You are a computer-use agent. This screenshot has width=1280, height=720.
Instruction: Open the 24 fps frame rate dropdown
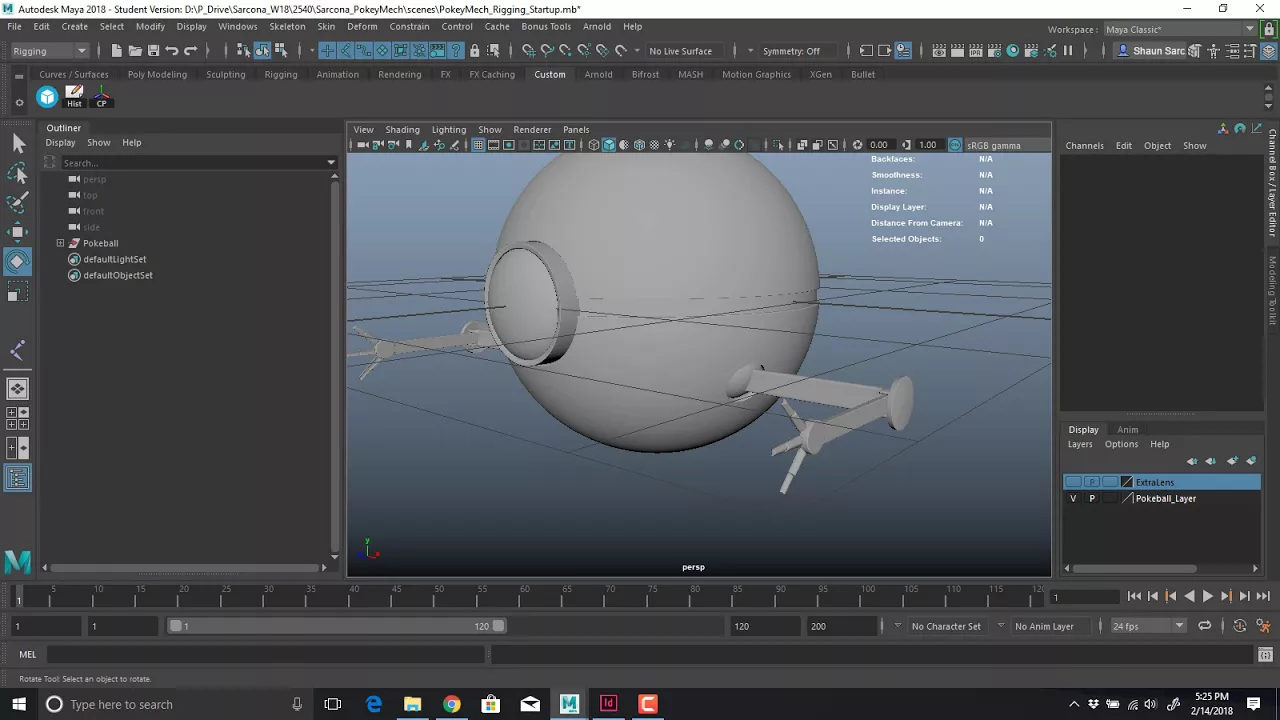pos(1147,626)
